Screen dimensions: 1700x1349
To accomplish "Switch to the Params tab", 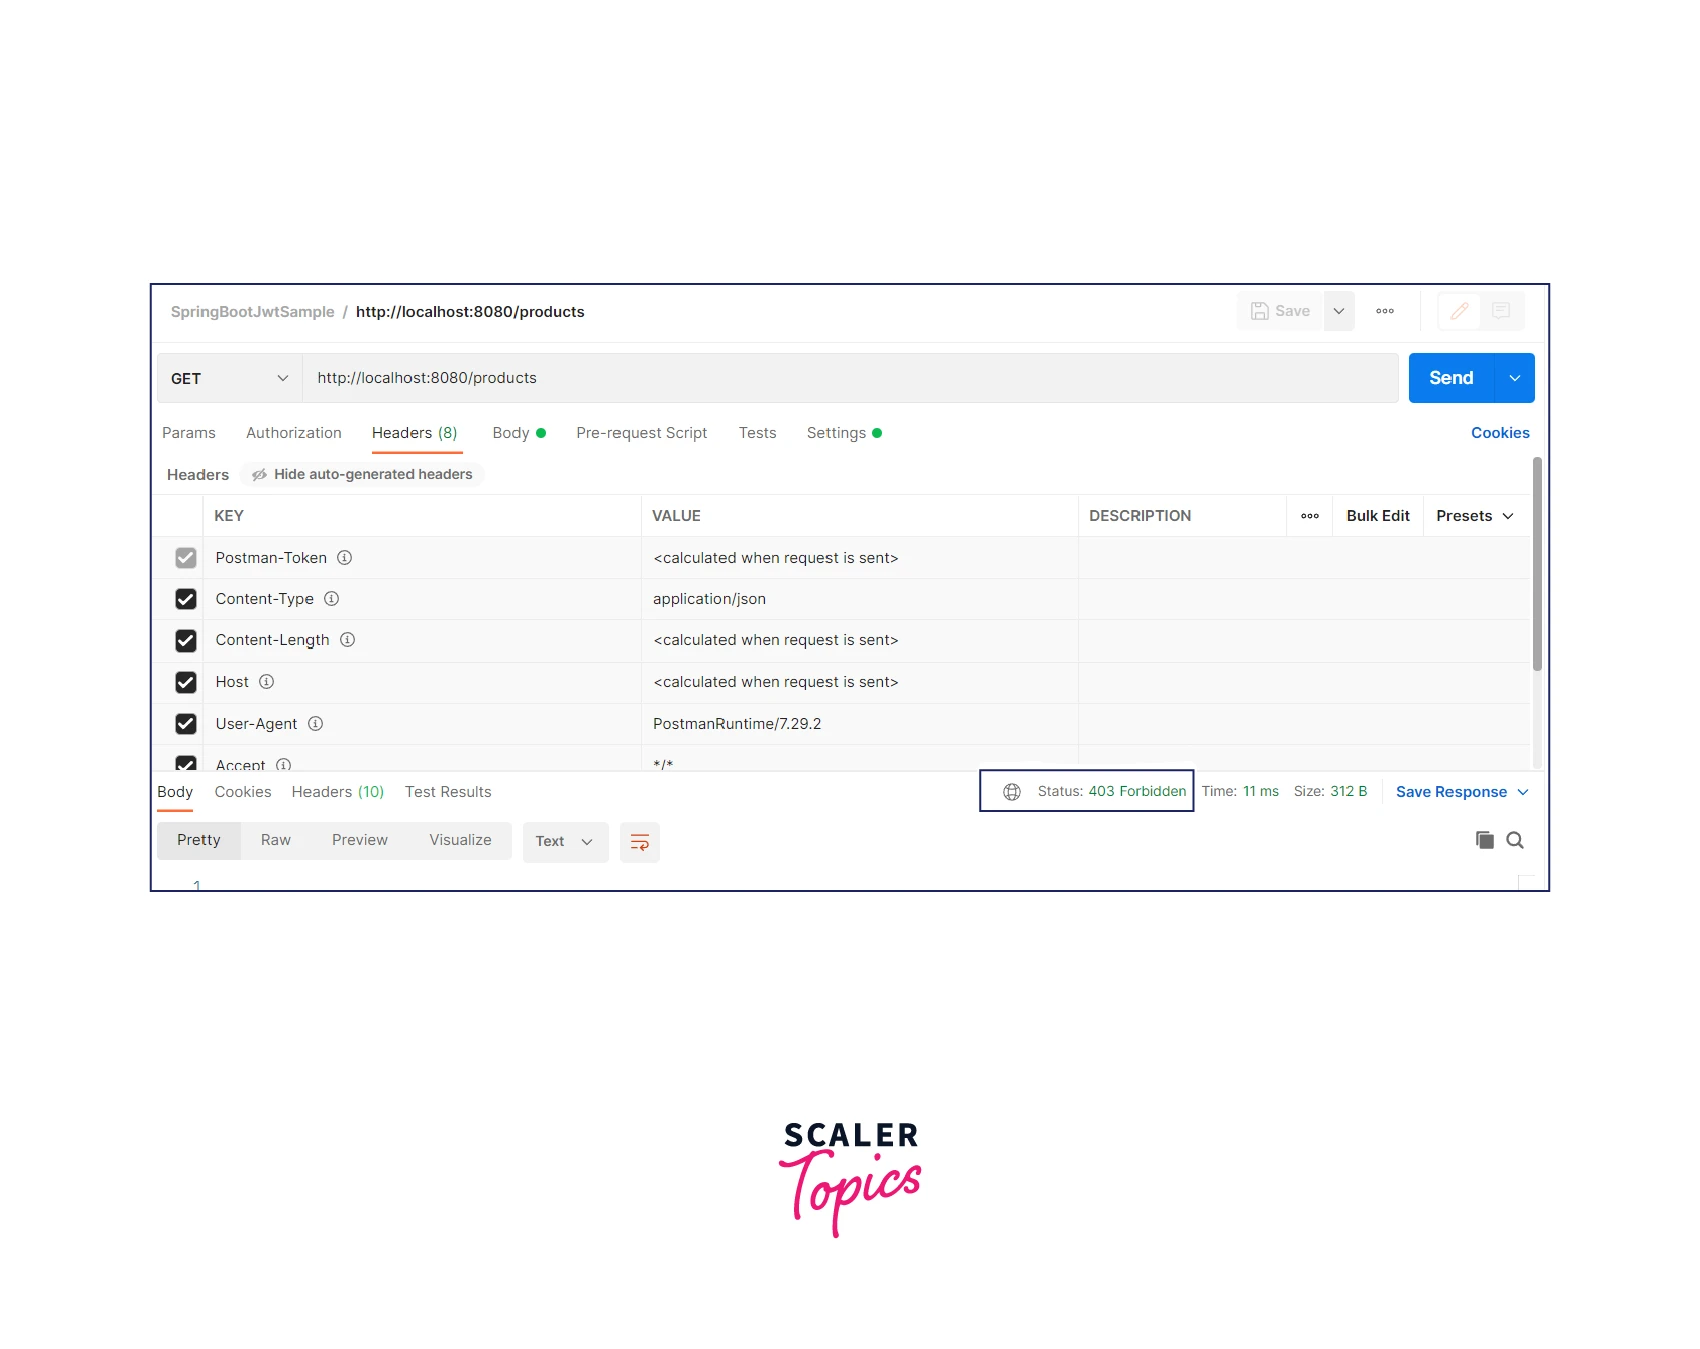I will tap(189, 433).
